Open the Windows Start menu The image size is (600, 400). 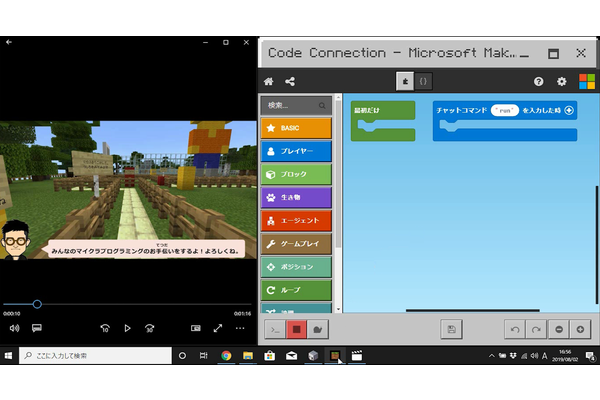click(x=8, y=356)
